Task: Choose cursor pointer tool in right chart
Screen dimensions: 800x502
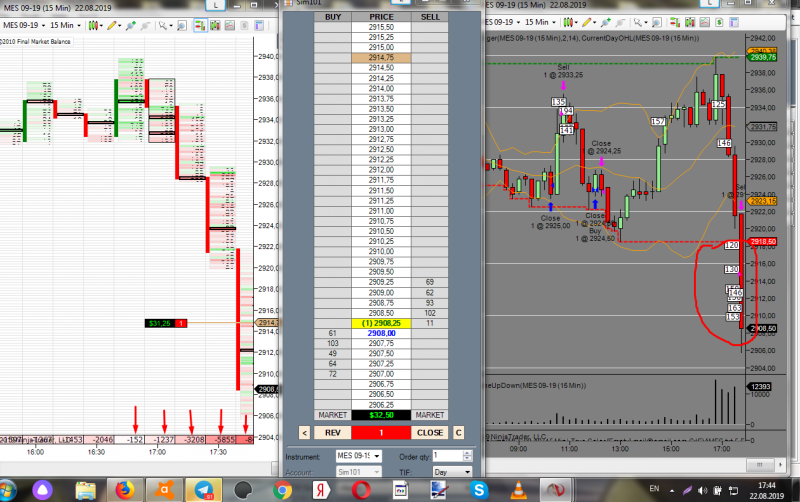Action: click(x=637, y=22)
